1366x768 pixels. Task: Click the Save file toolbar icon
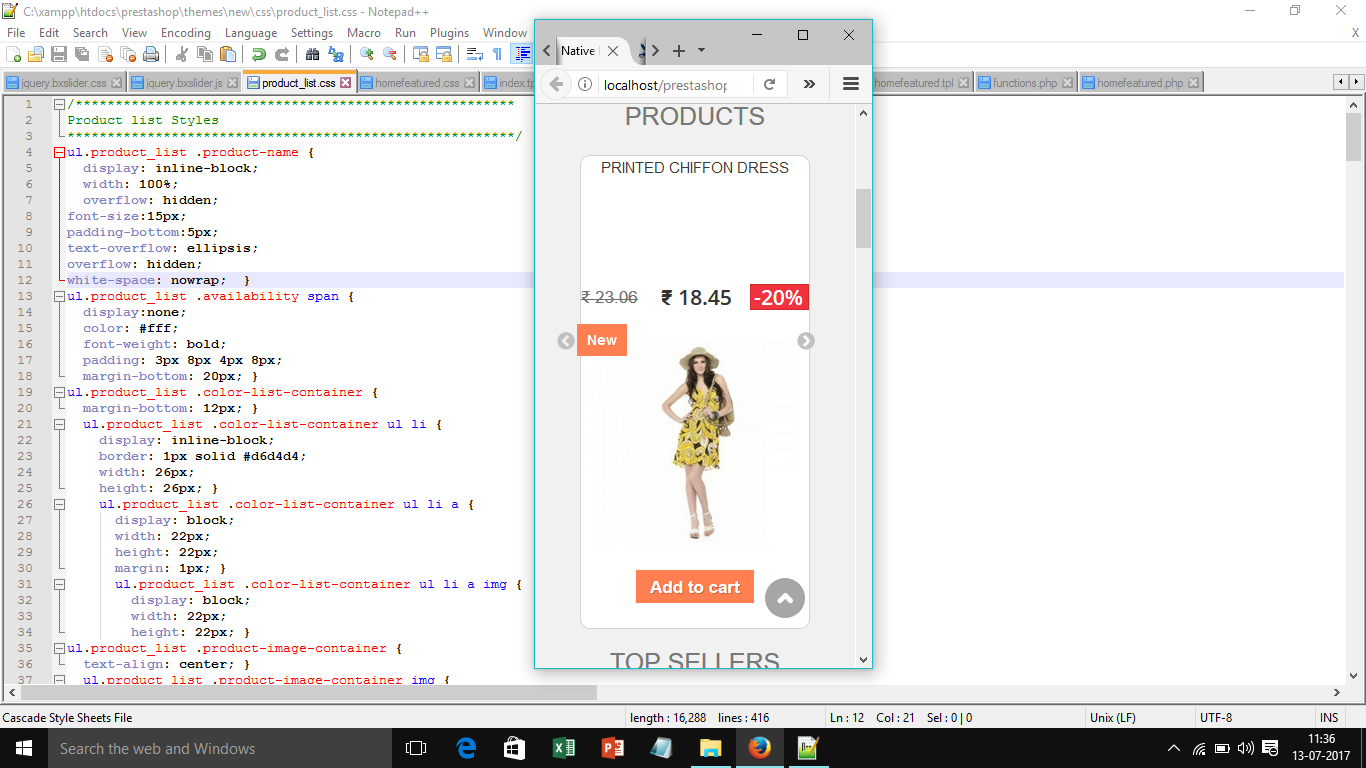pos(59,54)
